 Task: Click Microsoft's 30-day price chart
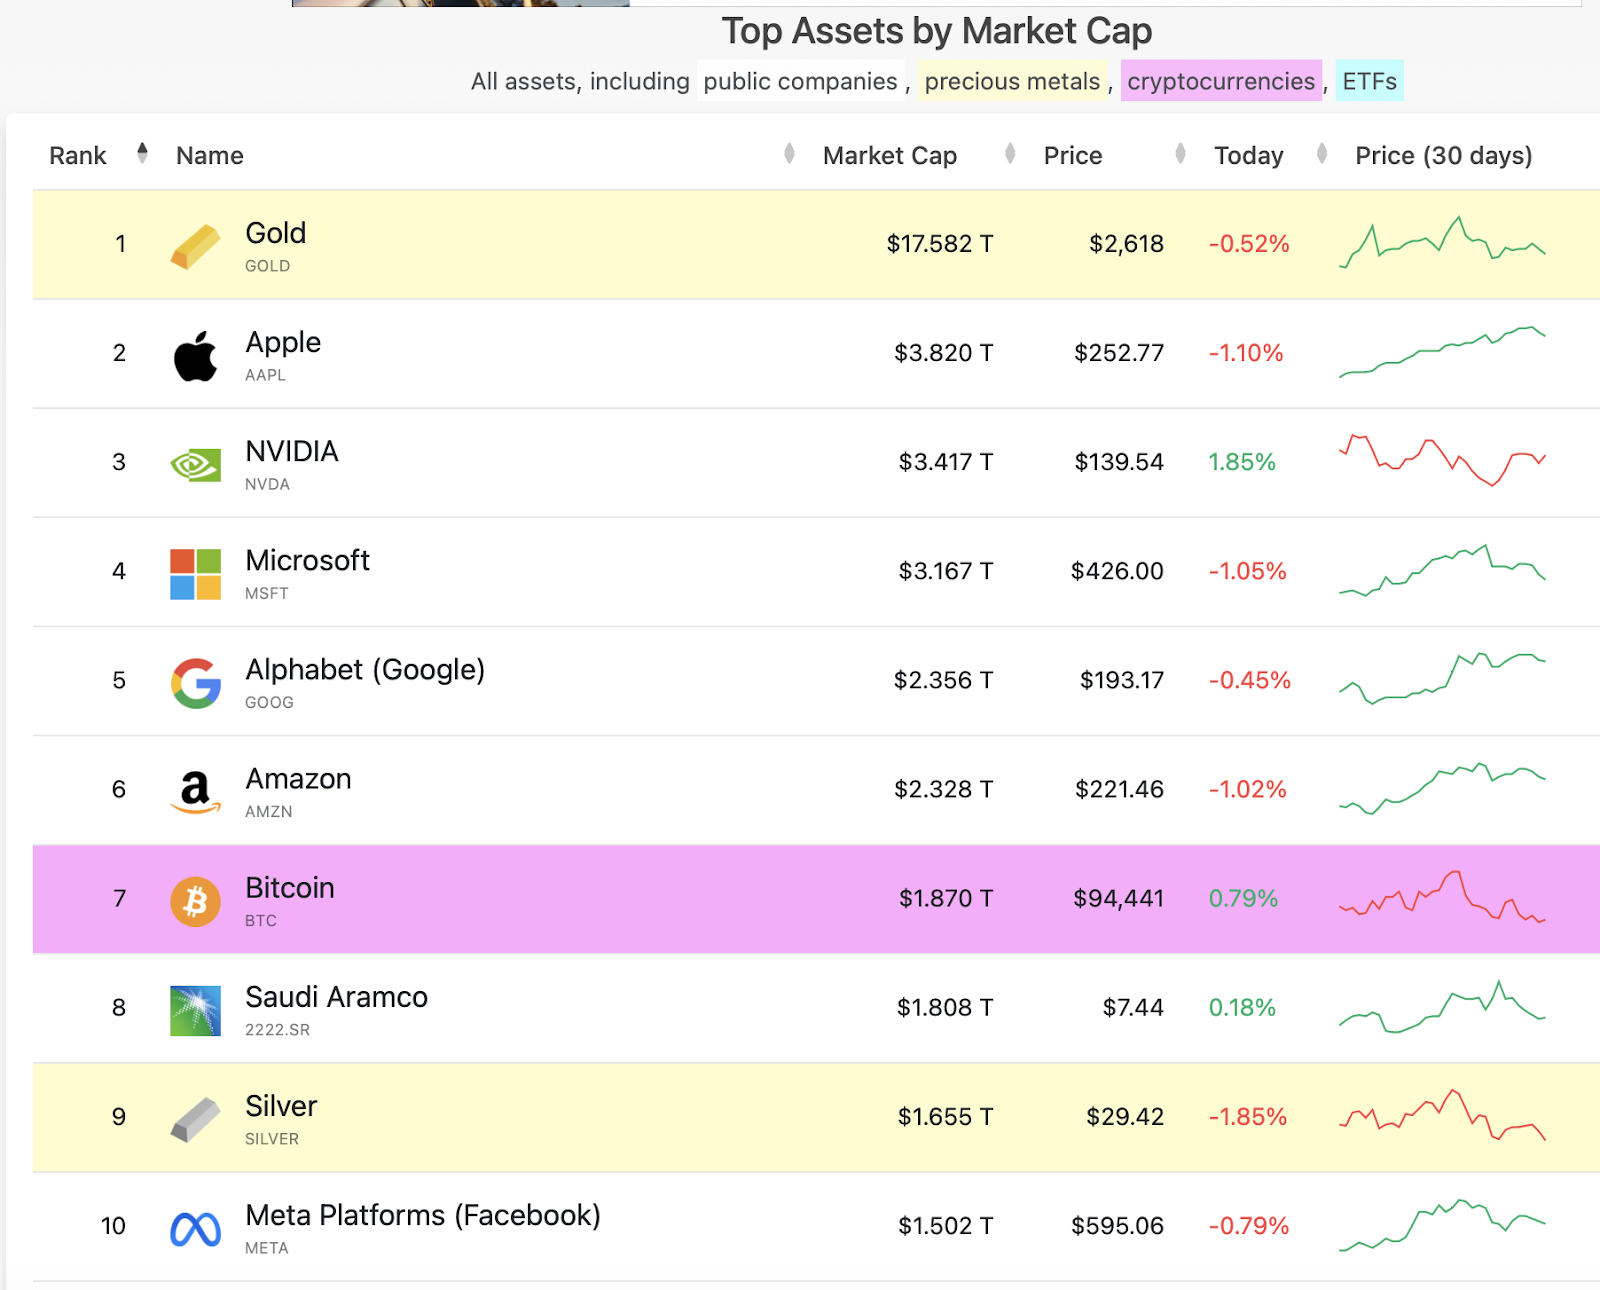(1442, 570)
